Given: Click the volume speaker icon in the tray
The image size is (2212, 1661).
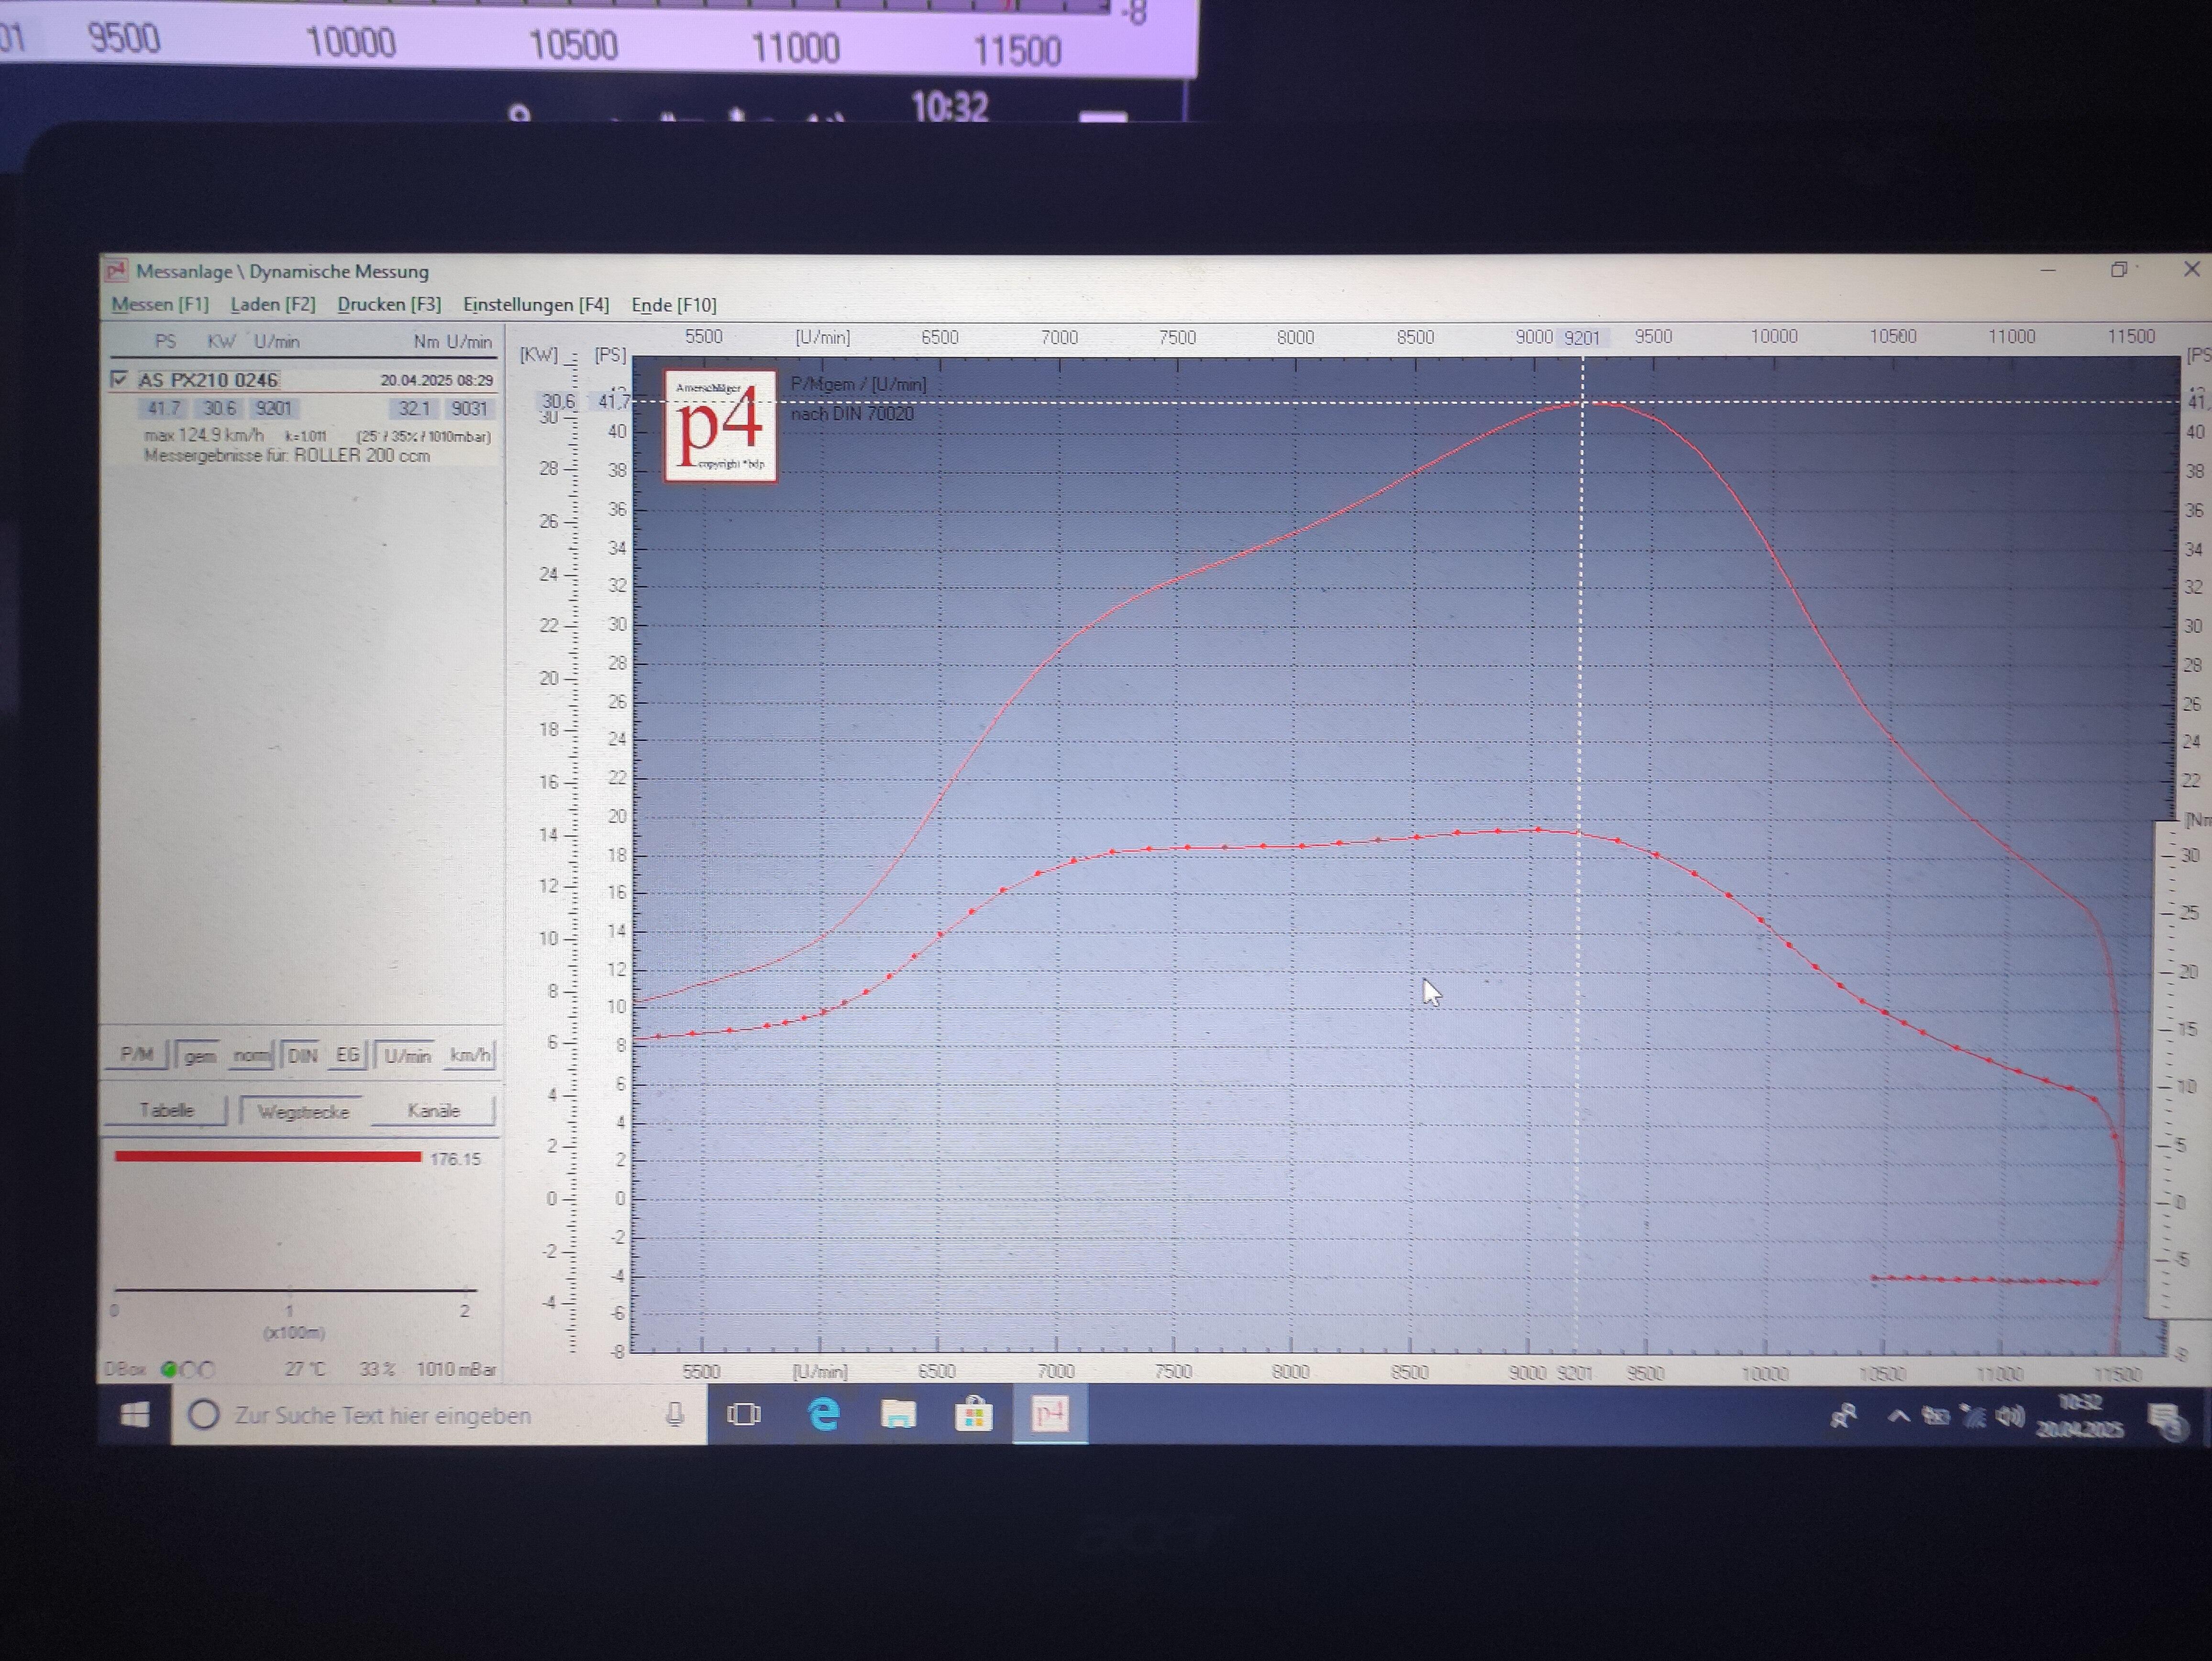Looking at the screenshot, I should click(2009, 1416).
